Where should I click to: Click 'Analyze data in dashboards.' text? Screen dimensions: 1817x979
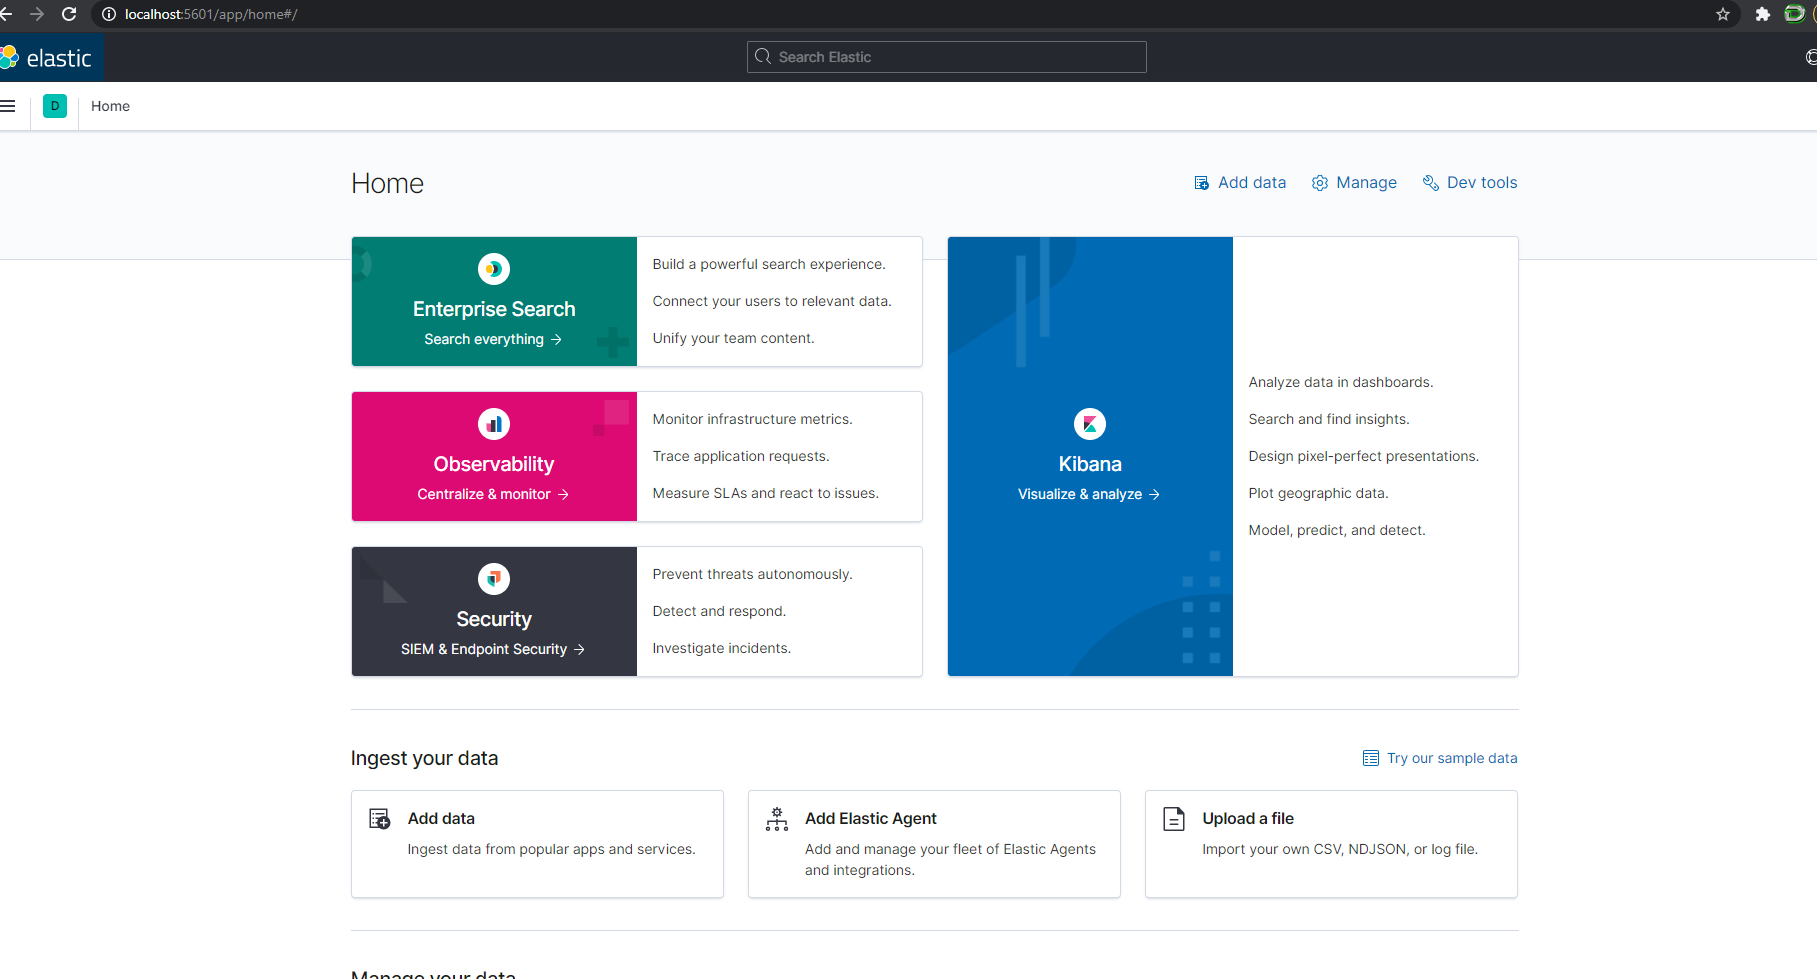point(1341,382)
